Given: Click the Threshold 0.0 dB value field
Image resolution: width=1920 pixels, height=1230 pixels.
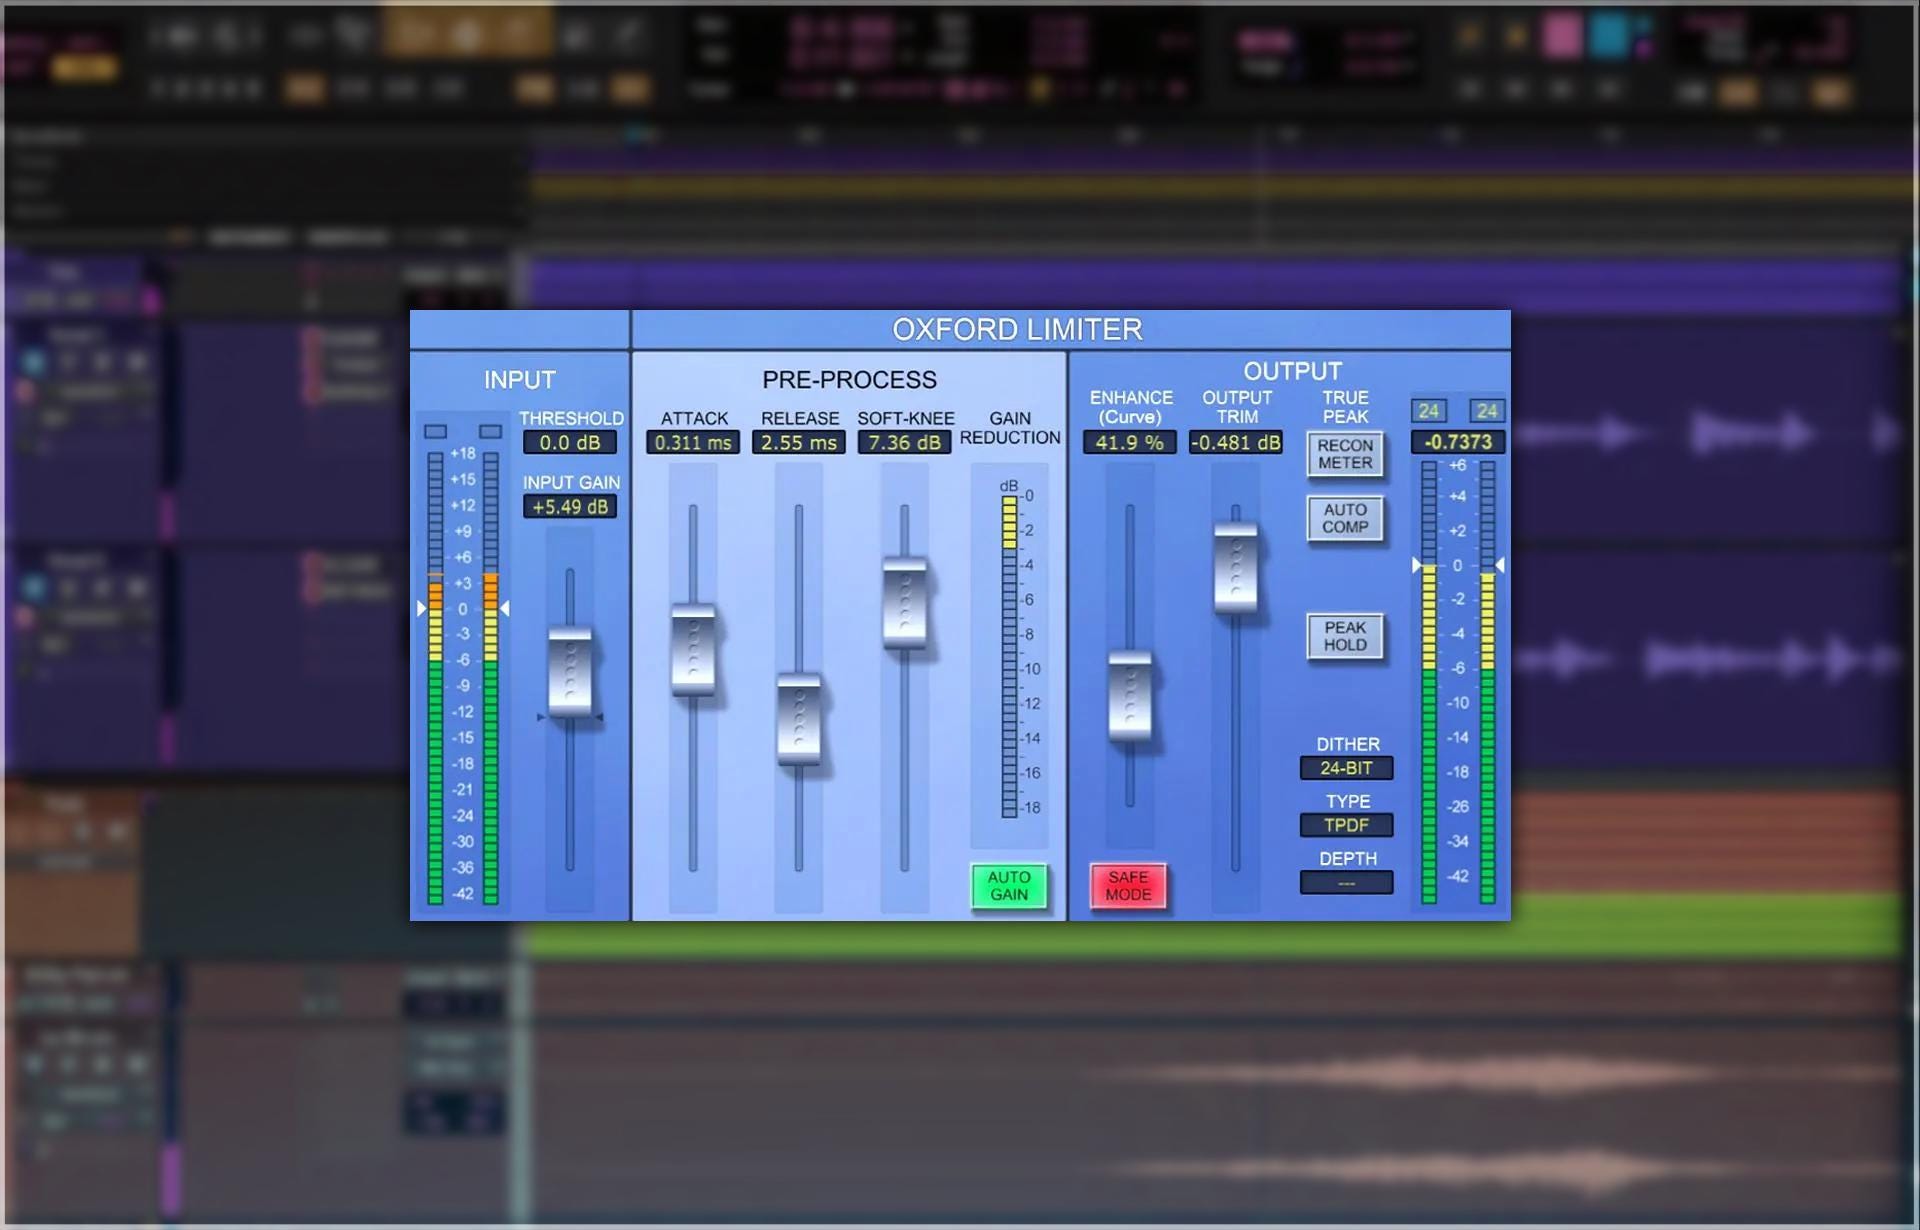Looking at the screenshot, I should [x=570, y=442].
